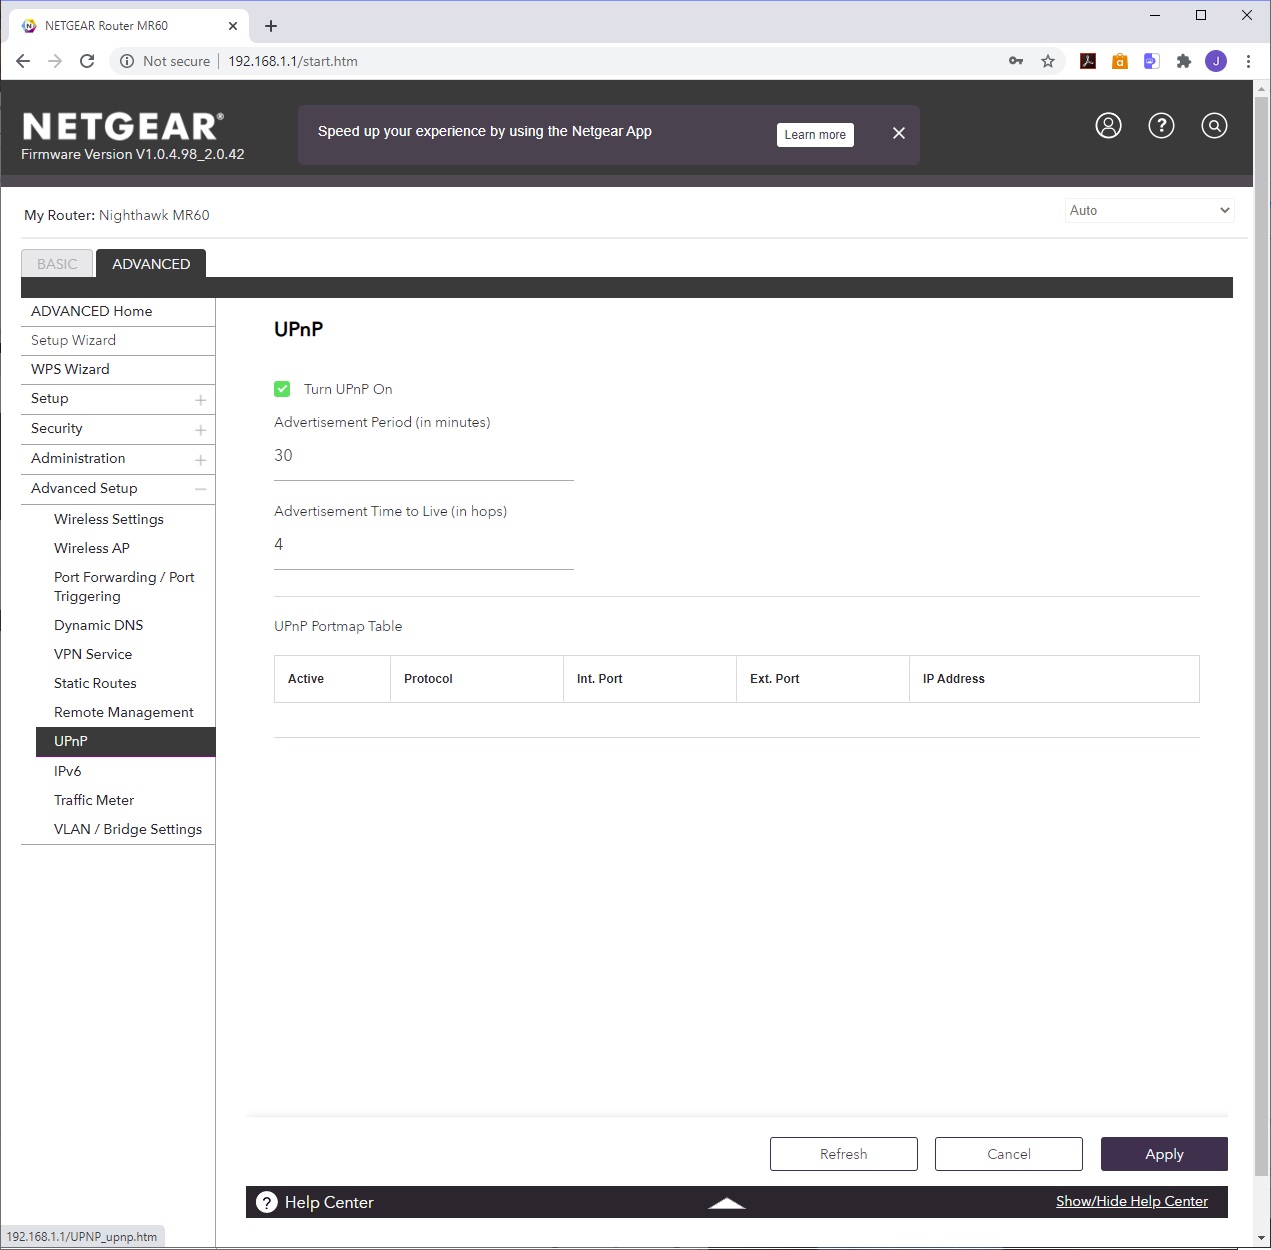Viewport: 1271px width, 1250px height.
Task: Open the Chrome profile avatar J
Action: pyautogui.click(x=1216, y=61)
